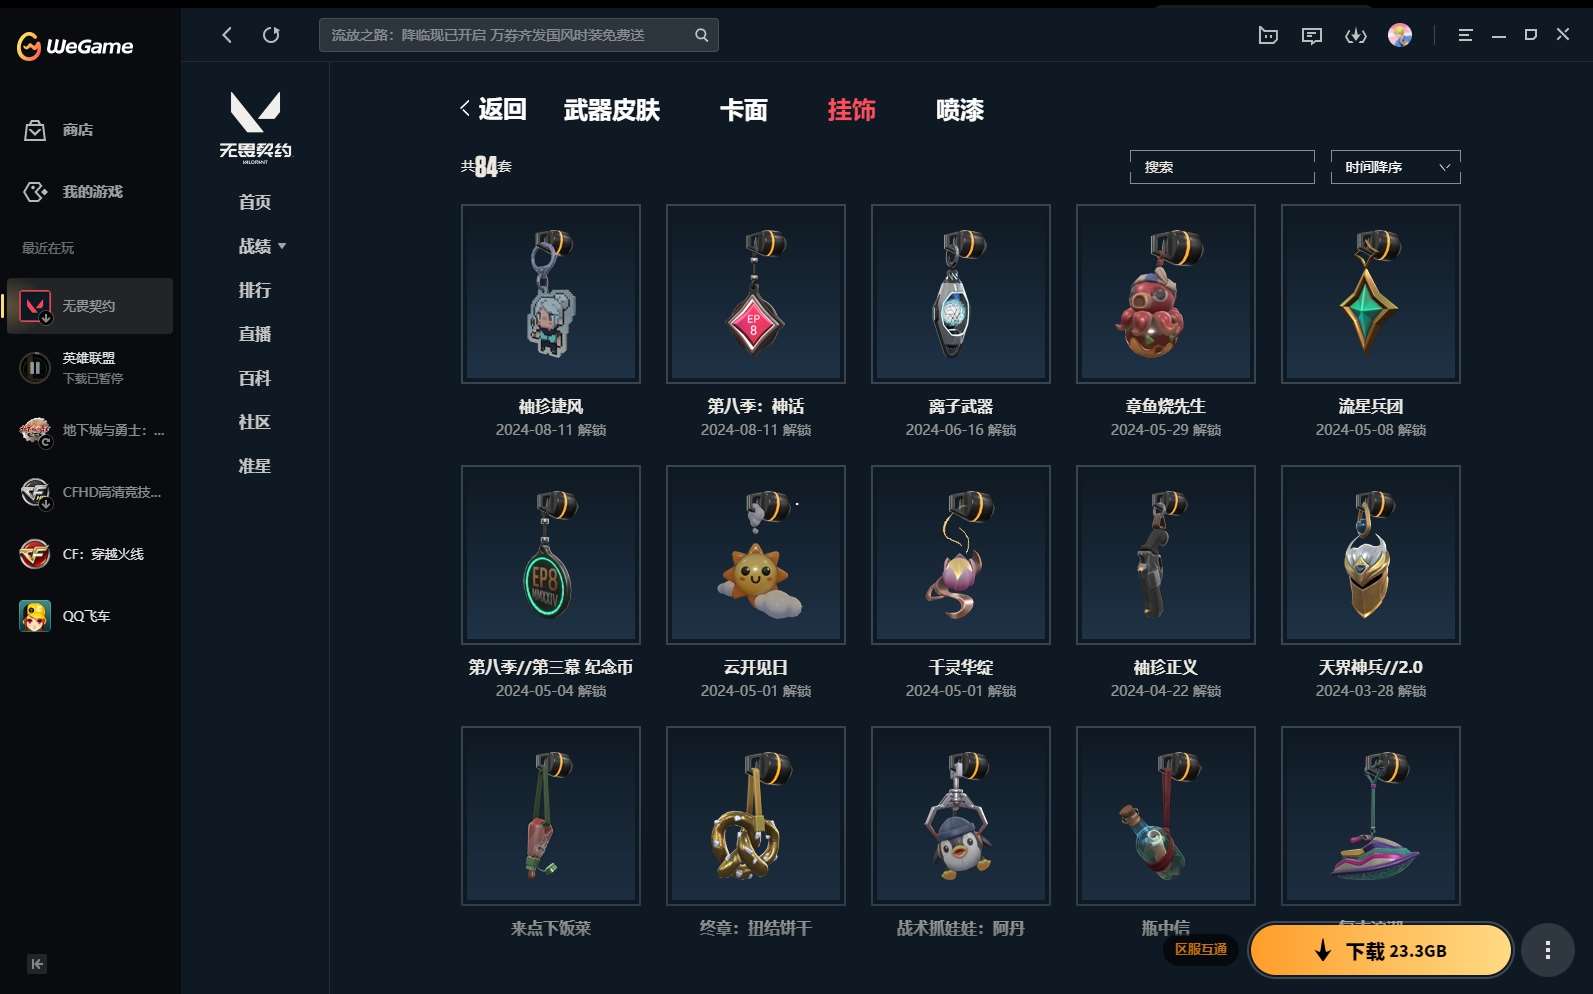This screenshot has height=994, width=1593.
Task: Open the hamburger menu in title bar
Action: point(1465,35)
